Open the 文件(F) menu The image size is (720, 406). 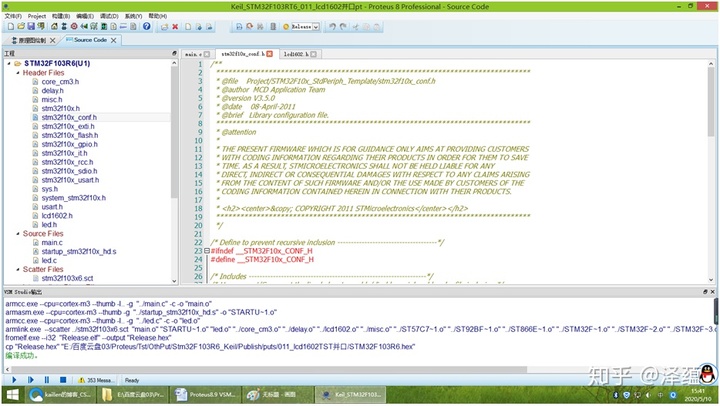click(x=13, y=16)
